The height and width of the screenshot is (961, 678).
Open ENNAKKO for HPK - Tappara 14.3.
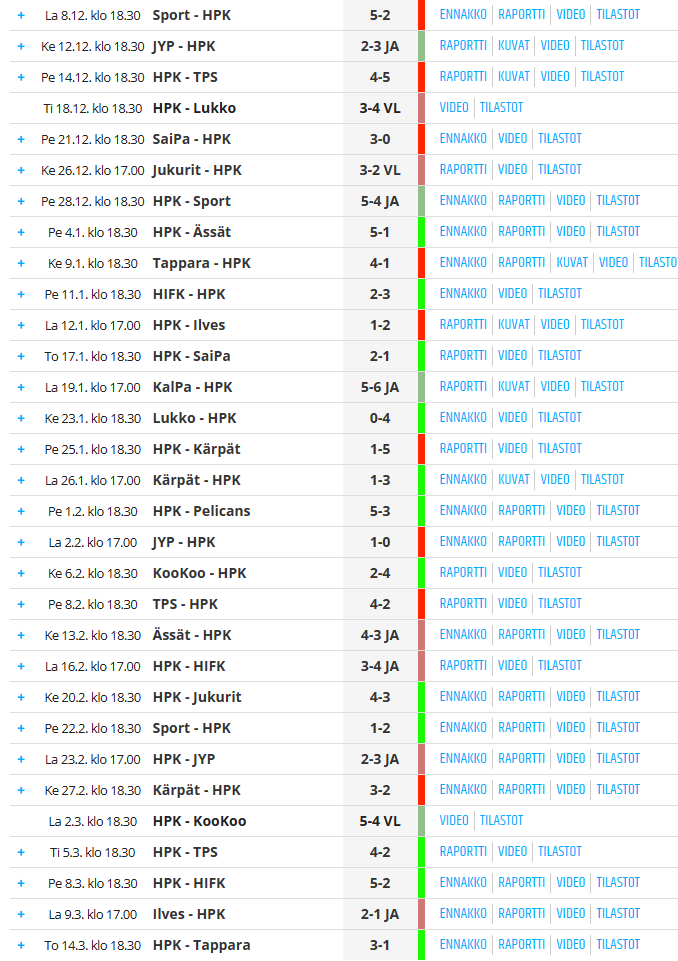(x=463, y=944)
